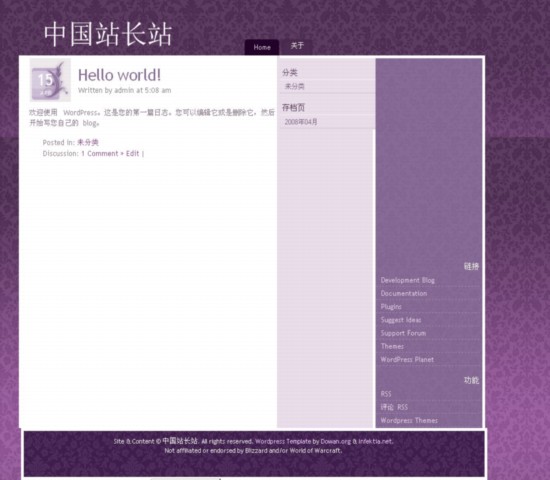This screenshot has height=480, width=550.
Task: Click the 链接 sidebar heading
Action: 471,266
